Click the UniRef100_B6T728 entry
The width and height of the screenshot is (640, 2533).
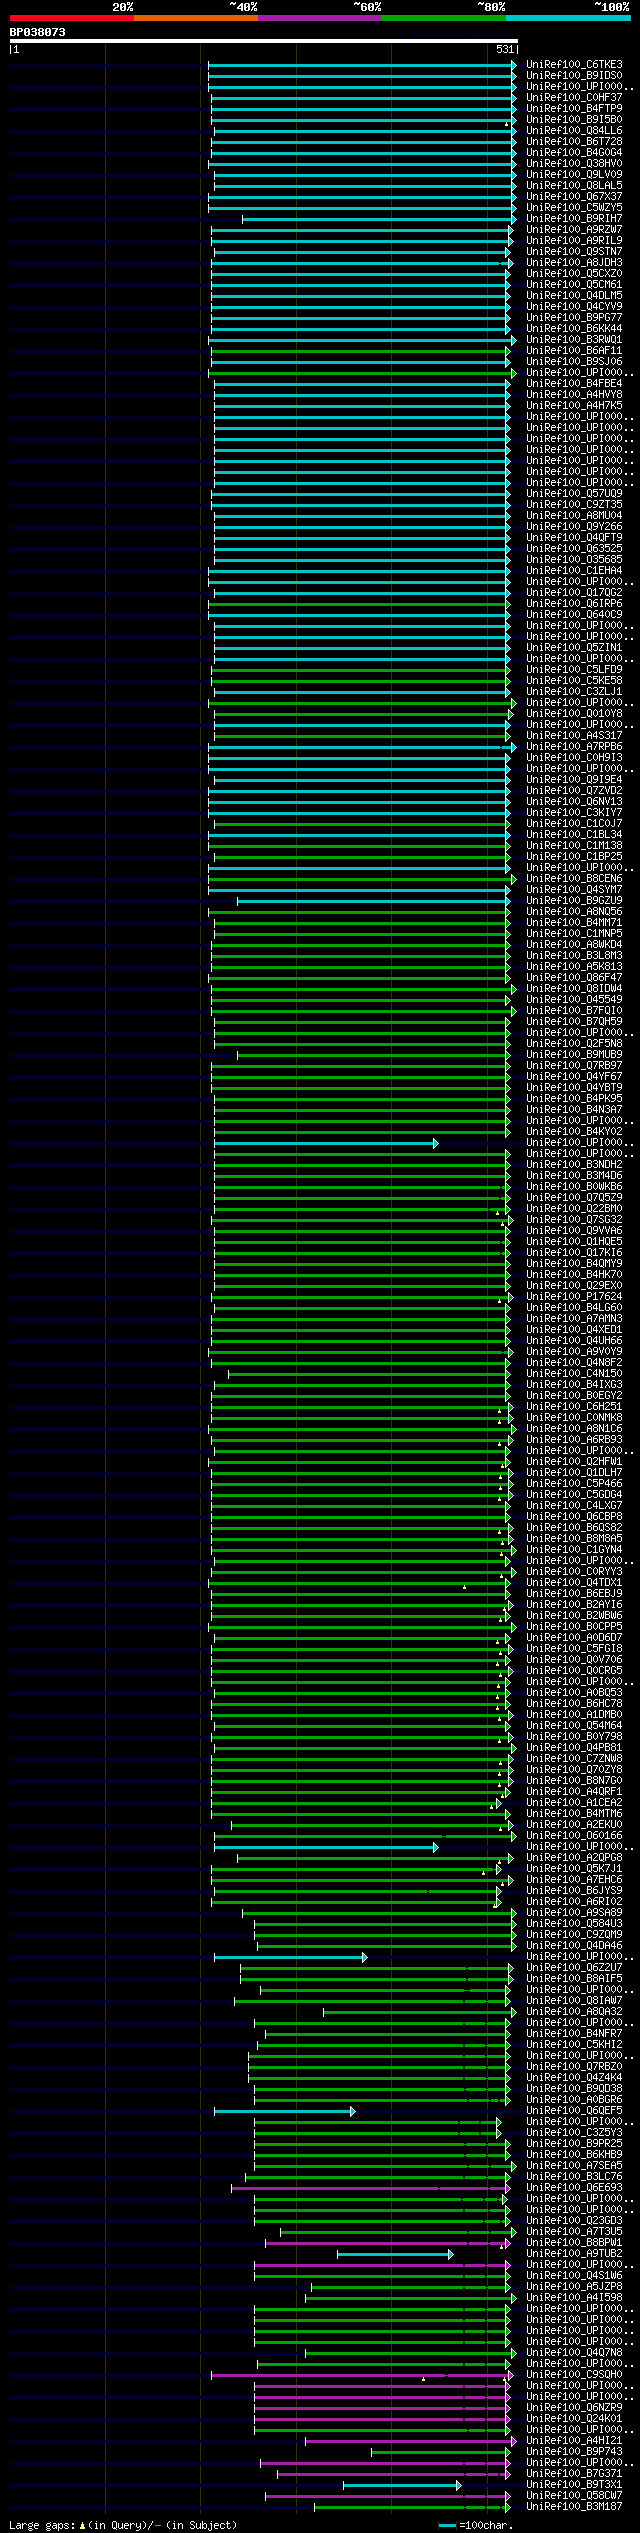(574, 142)
